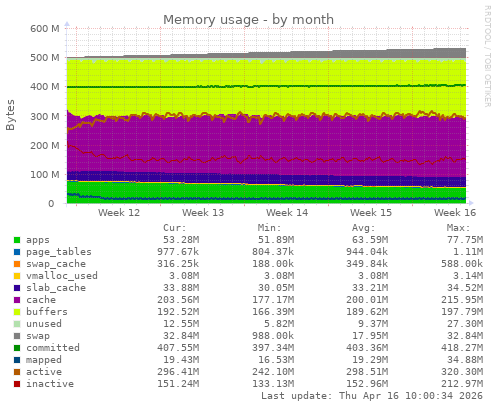Click the 'Week 14' x-axis label
This screenshot has width=497, height=408.
click(287, 213)
